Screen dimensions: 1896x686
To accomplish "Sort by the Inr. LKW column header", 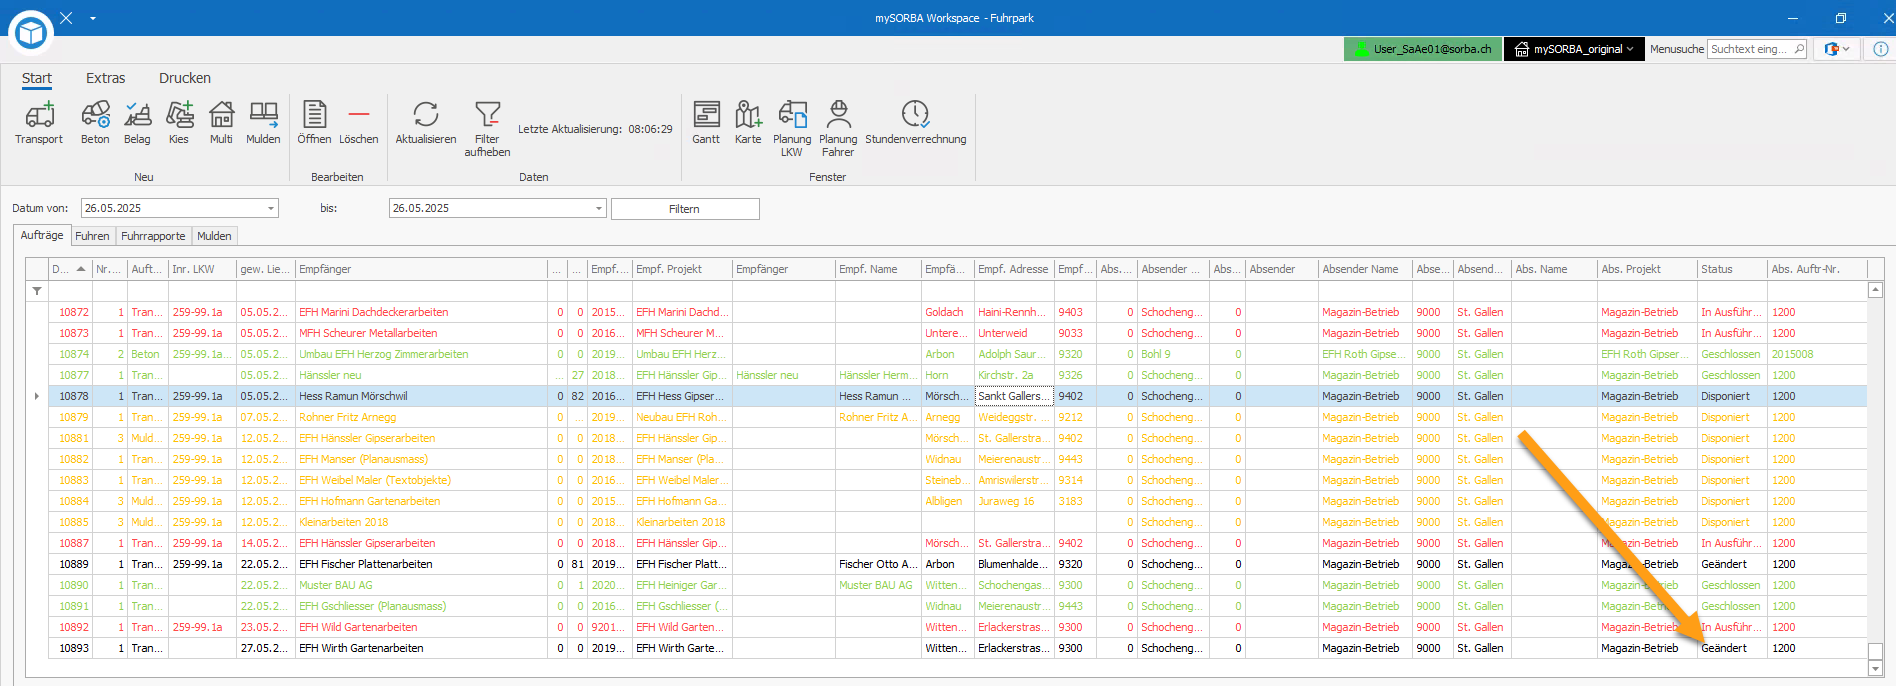I will coord(202,269).
